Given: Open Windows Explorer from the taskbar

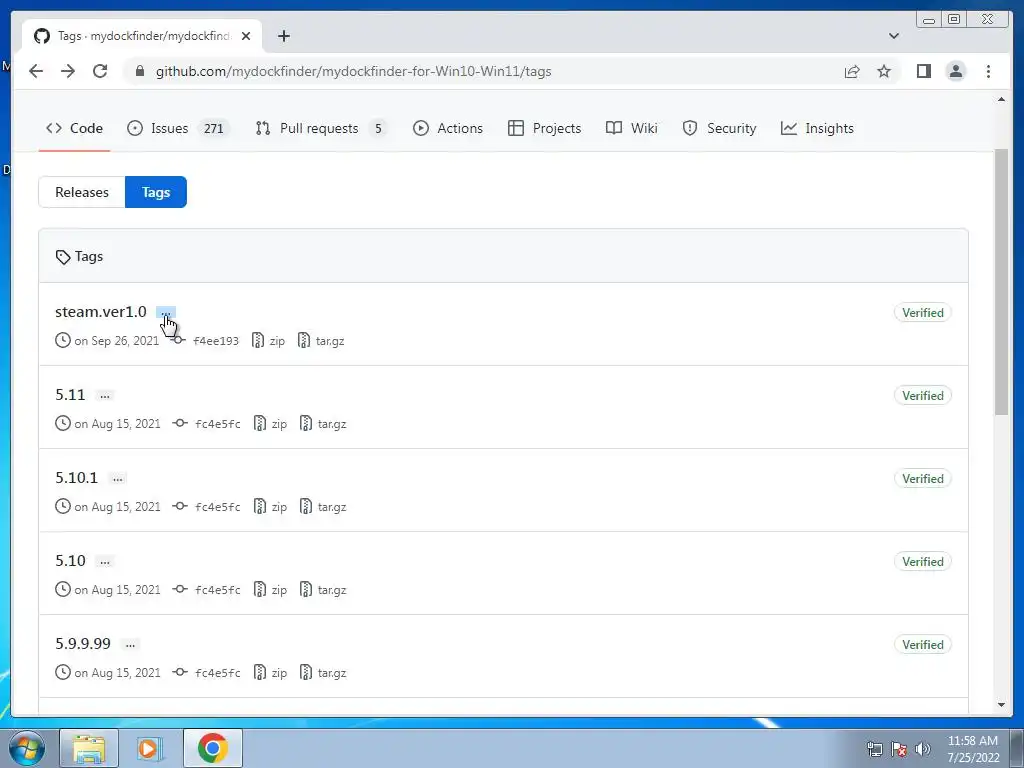Looking at the screenshot, I should pos(89,748).
